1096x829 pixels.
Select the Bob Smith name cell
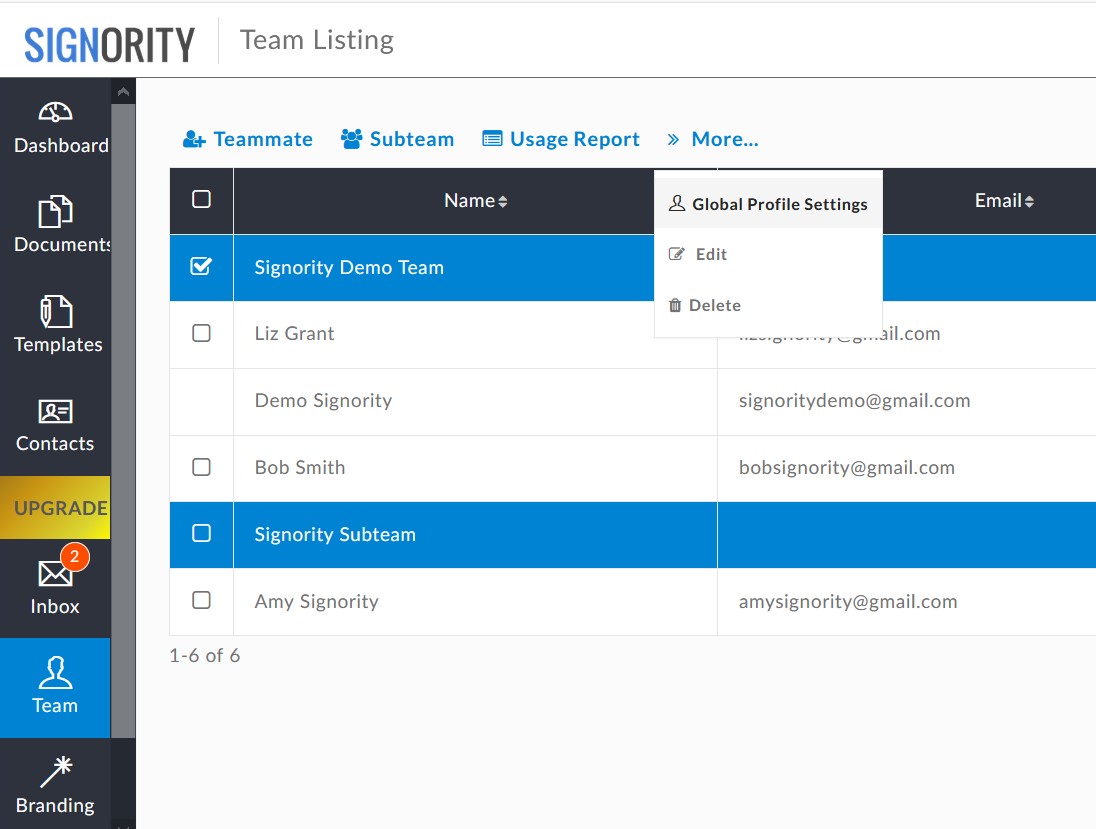[x=300, y=467]
